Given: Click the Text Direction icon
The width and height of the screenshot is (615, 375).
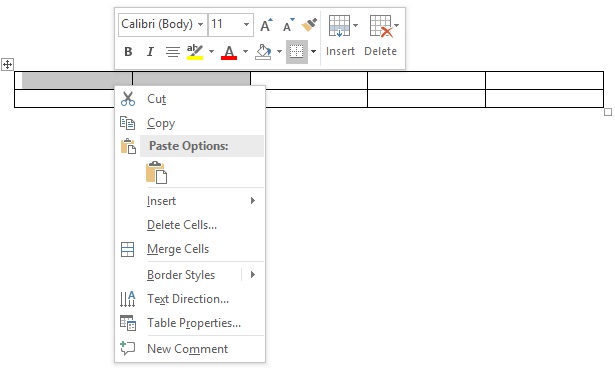Looking at the screenshot, I should pos(127,299).
